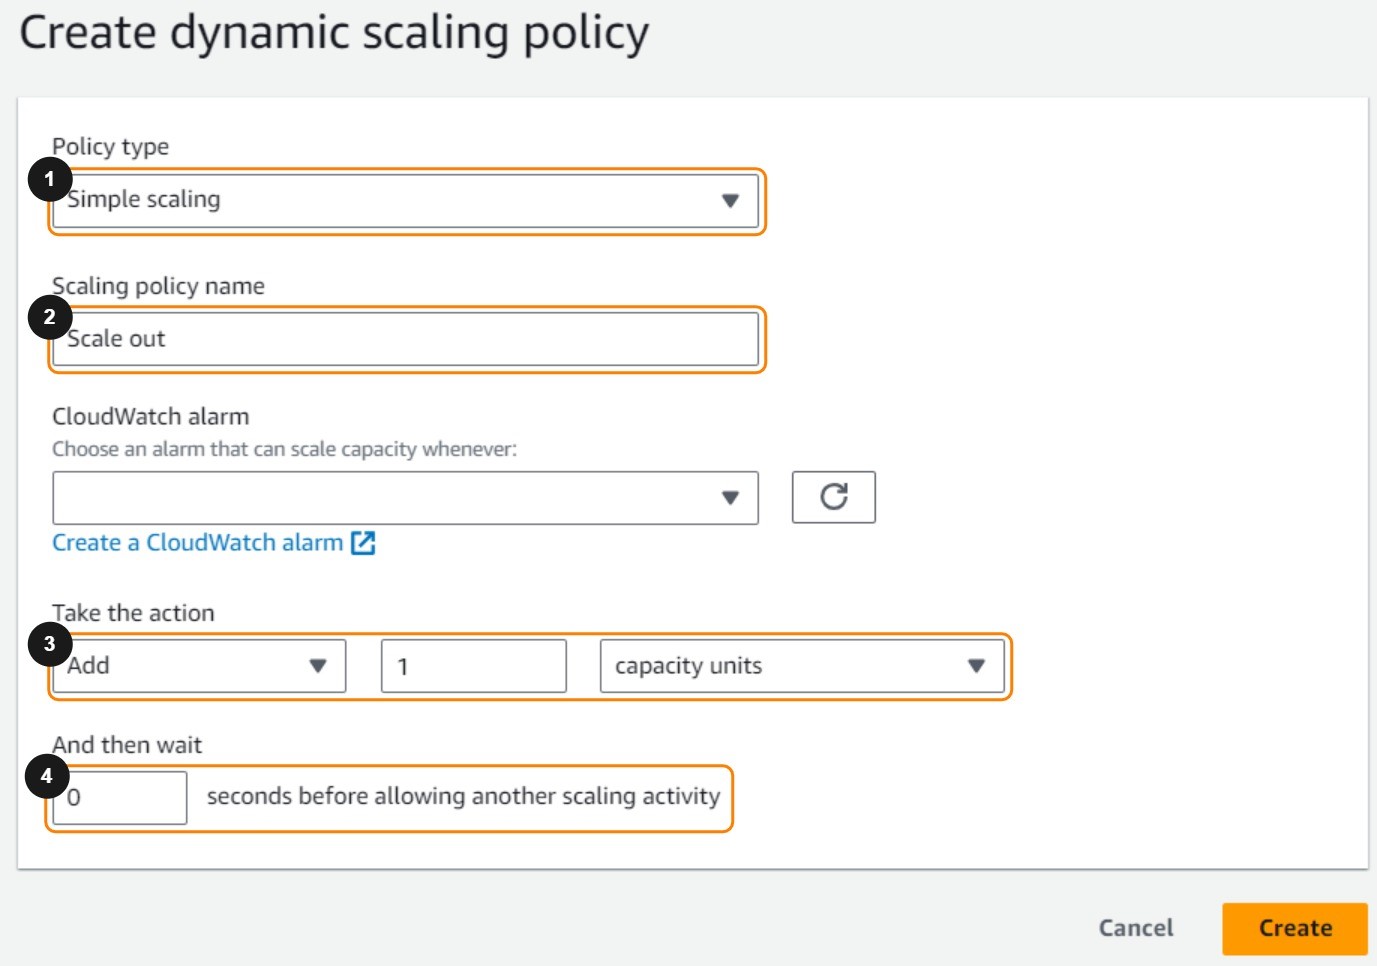This screenshot has width=1379, height=966.
Task: Open the Create a CloudWatch alarm link
Action: point(197,543)
